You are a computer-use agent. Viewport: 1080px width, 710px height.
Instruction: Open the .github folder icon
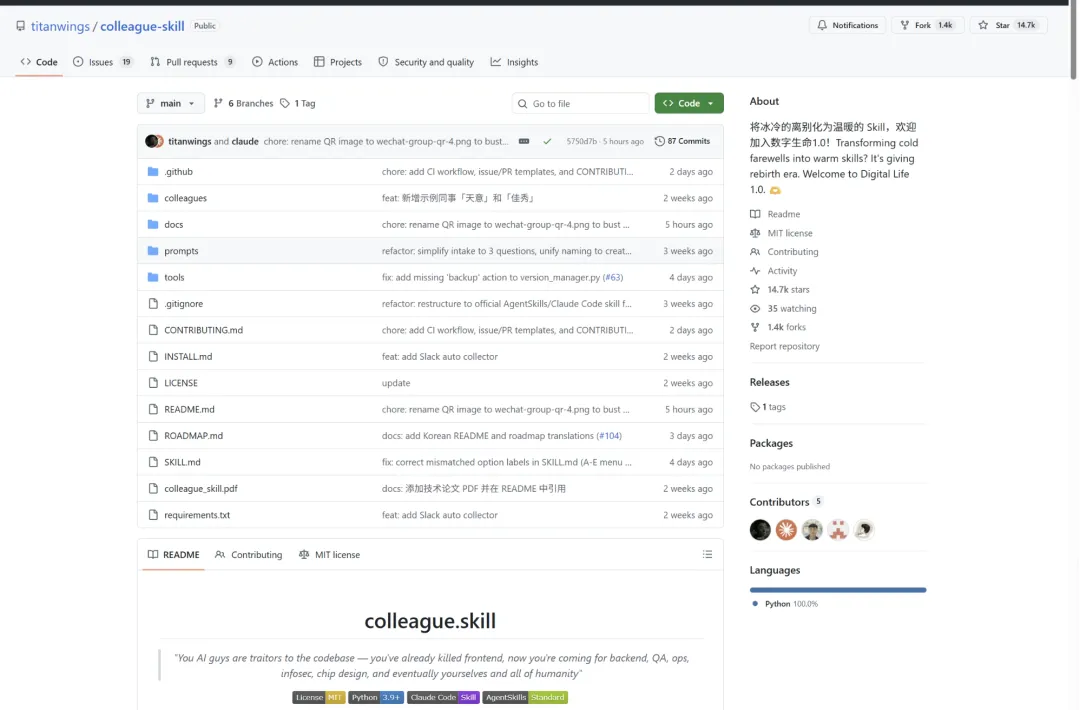(153, 171)
